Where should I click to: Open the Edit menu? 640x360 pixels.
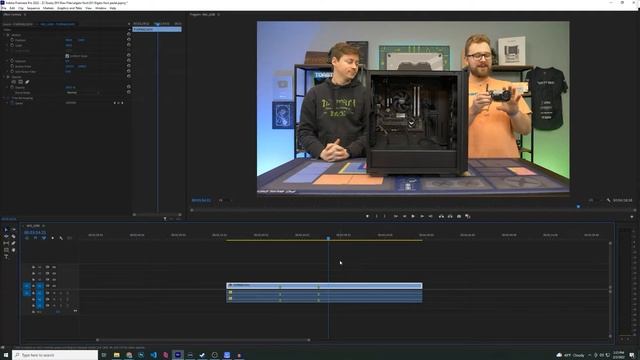[x=12, y=8]
